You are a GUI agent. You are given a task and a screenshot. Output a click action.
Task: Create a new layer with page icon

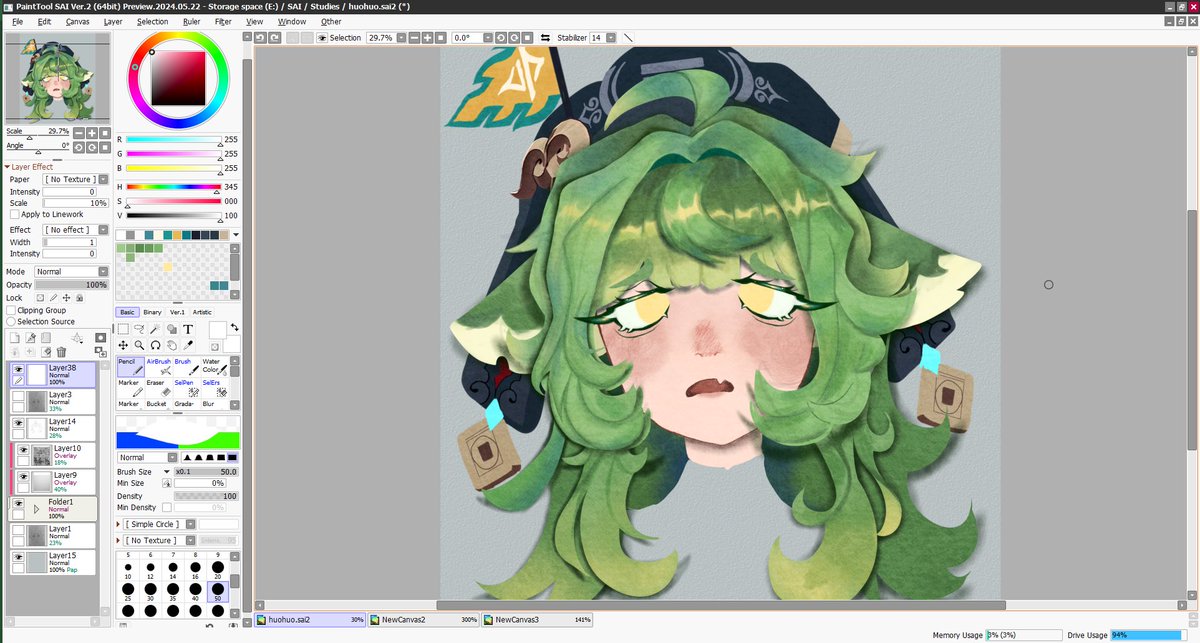15,339
